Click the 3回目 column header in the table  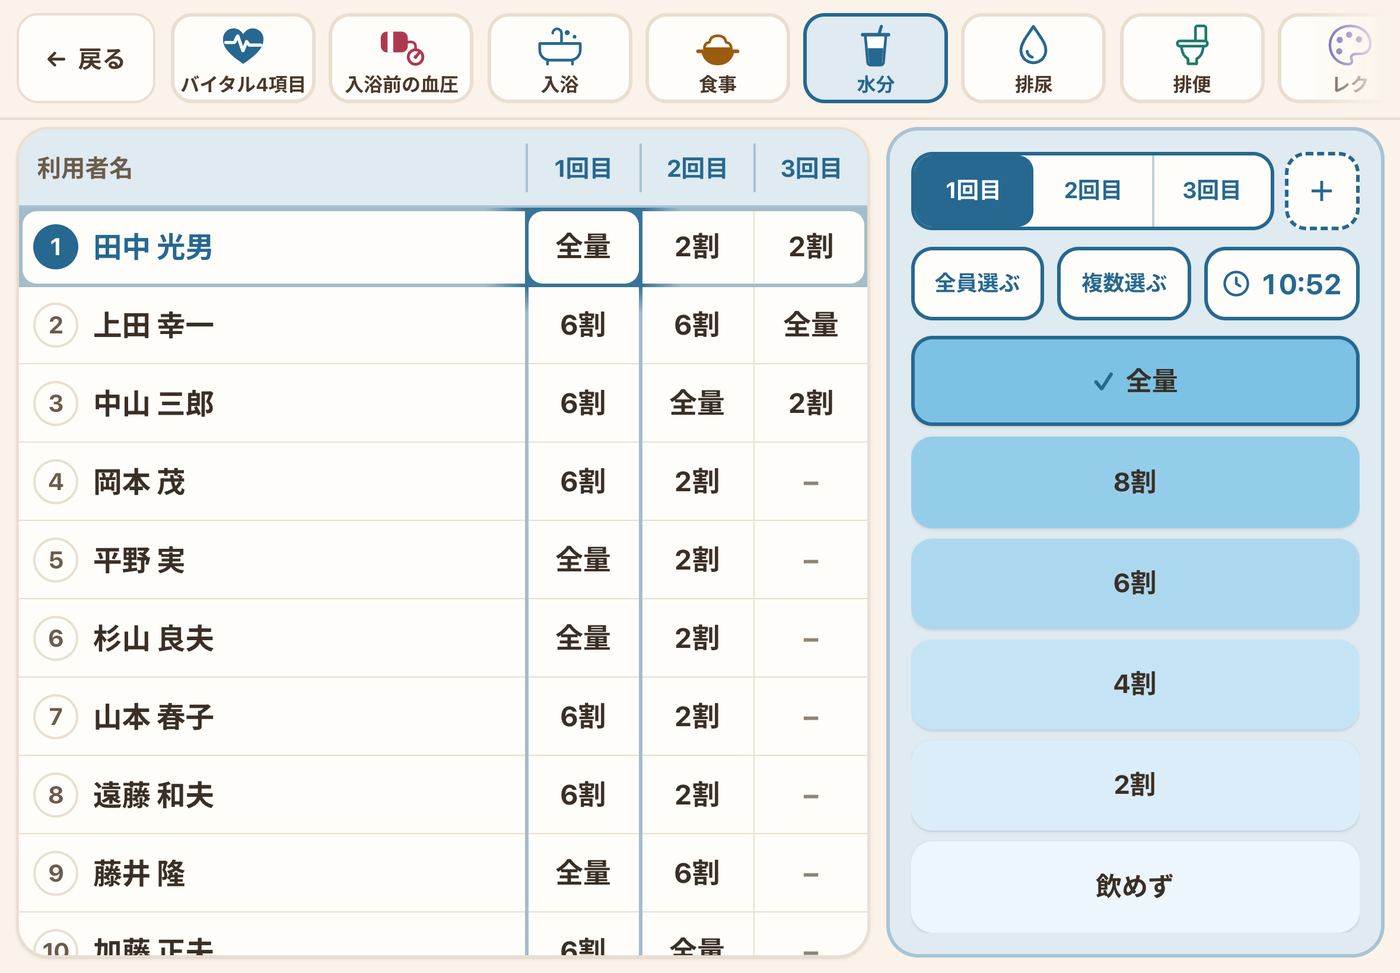(x=811, y=168)
